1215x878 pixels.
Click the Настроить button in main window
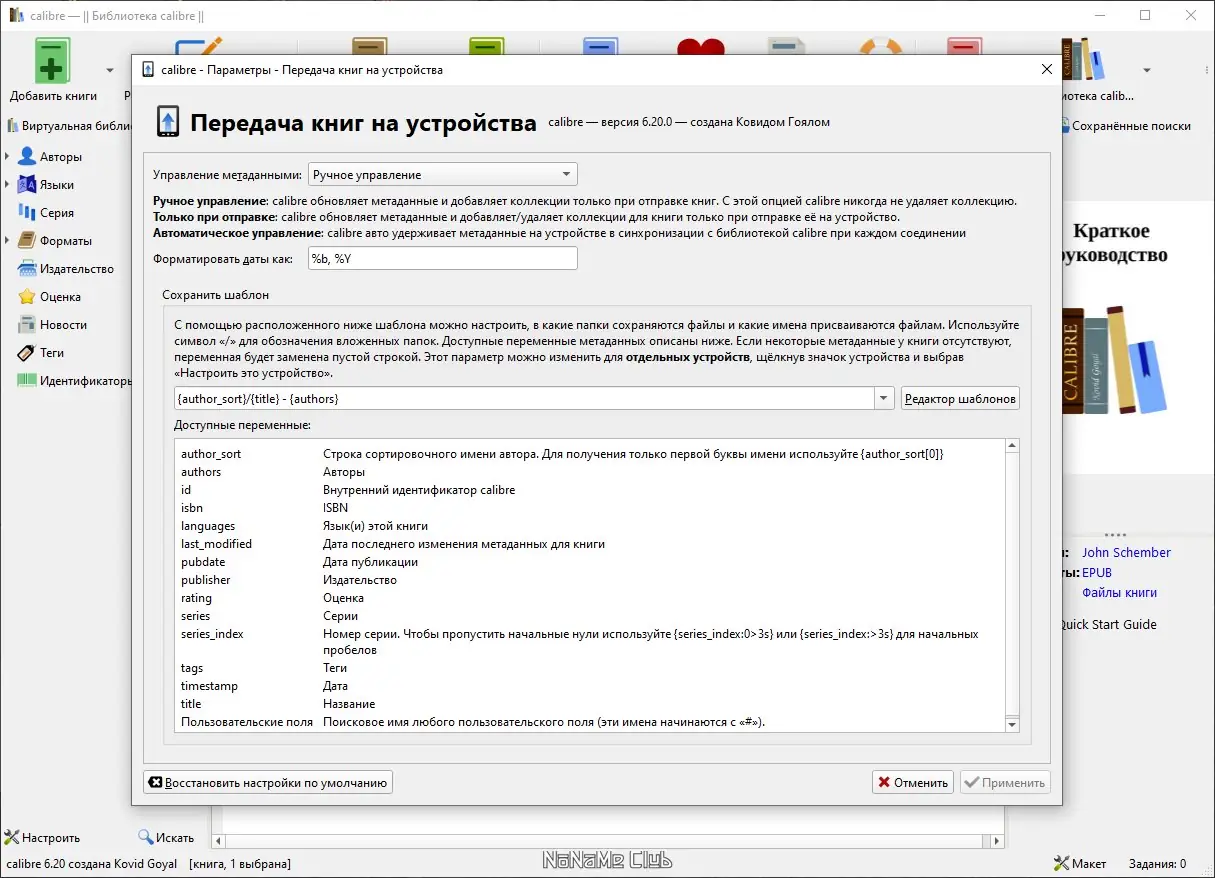click(x=42, y=838)
